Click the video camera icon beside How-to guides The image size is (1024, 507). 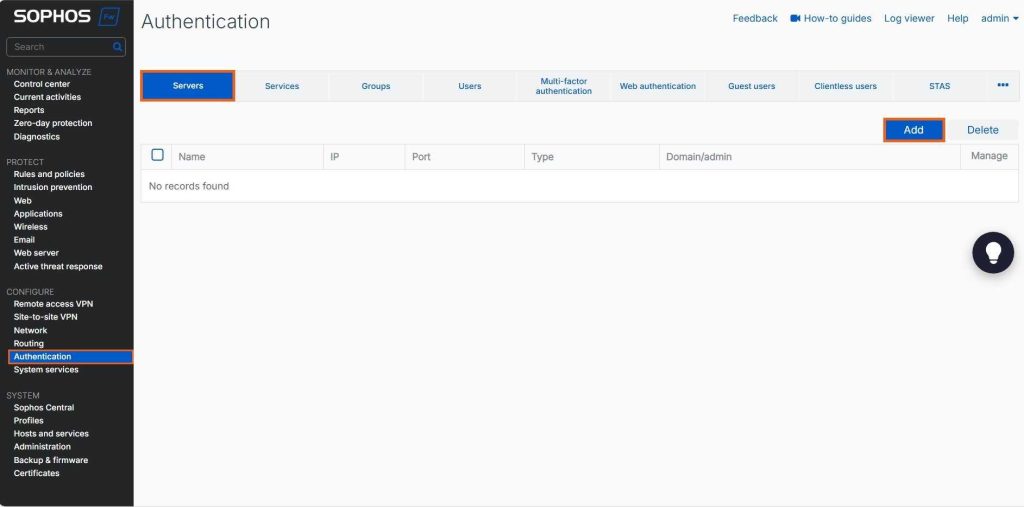pyautogui.click(x=795, y=18)
